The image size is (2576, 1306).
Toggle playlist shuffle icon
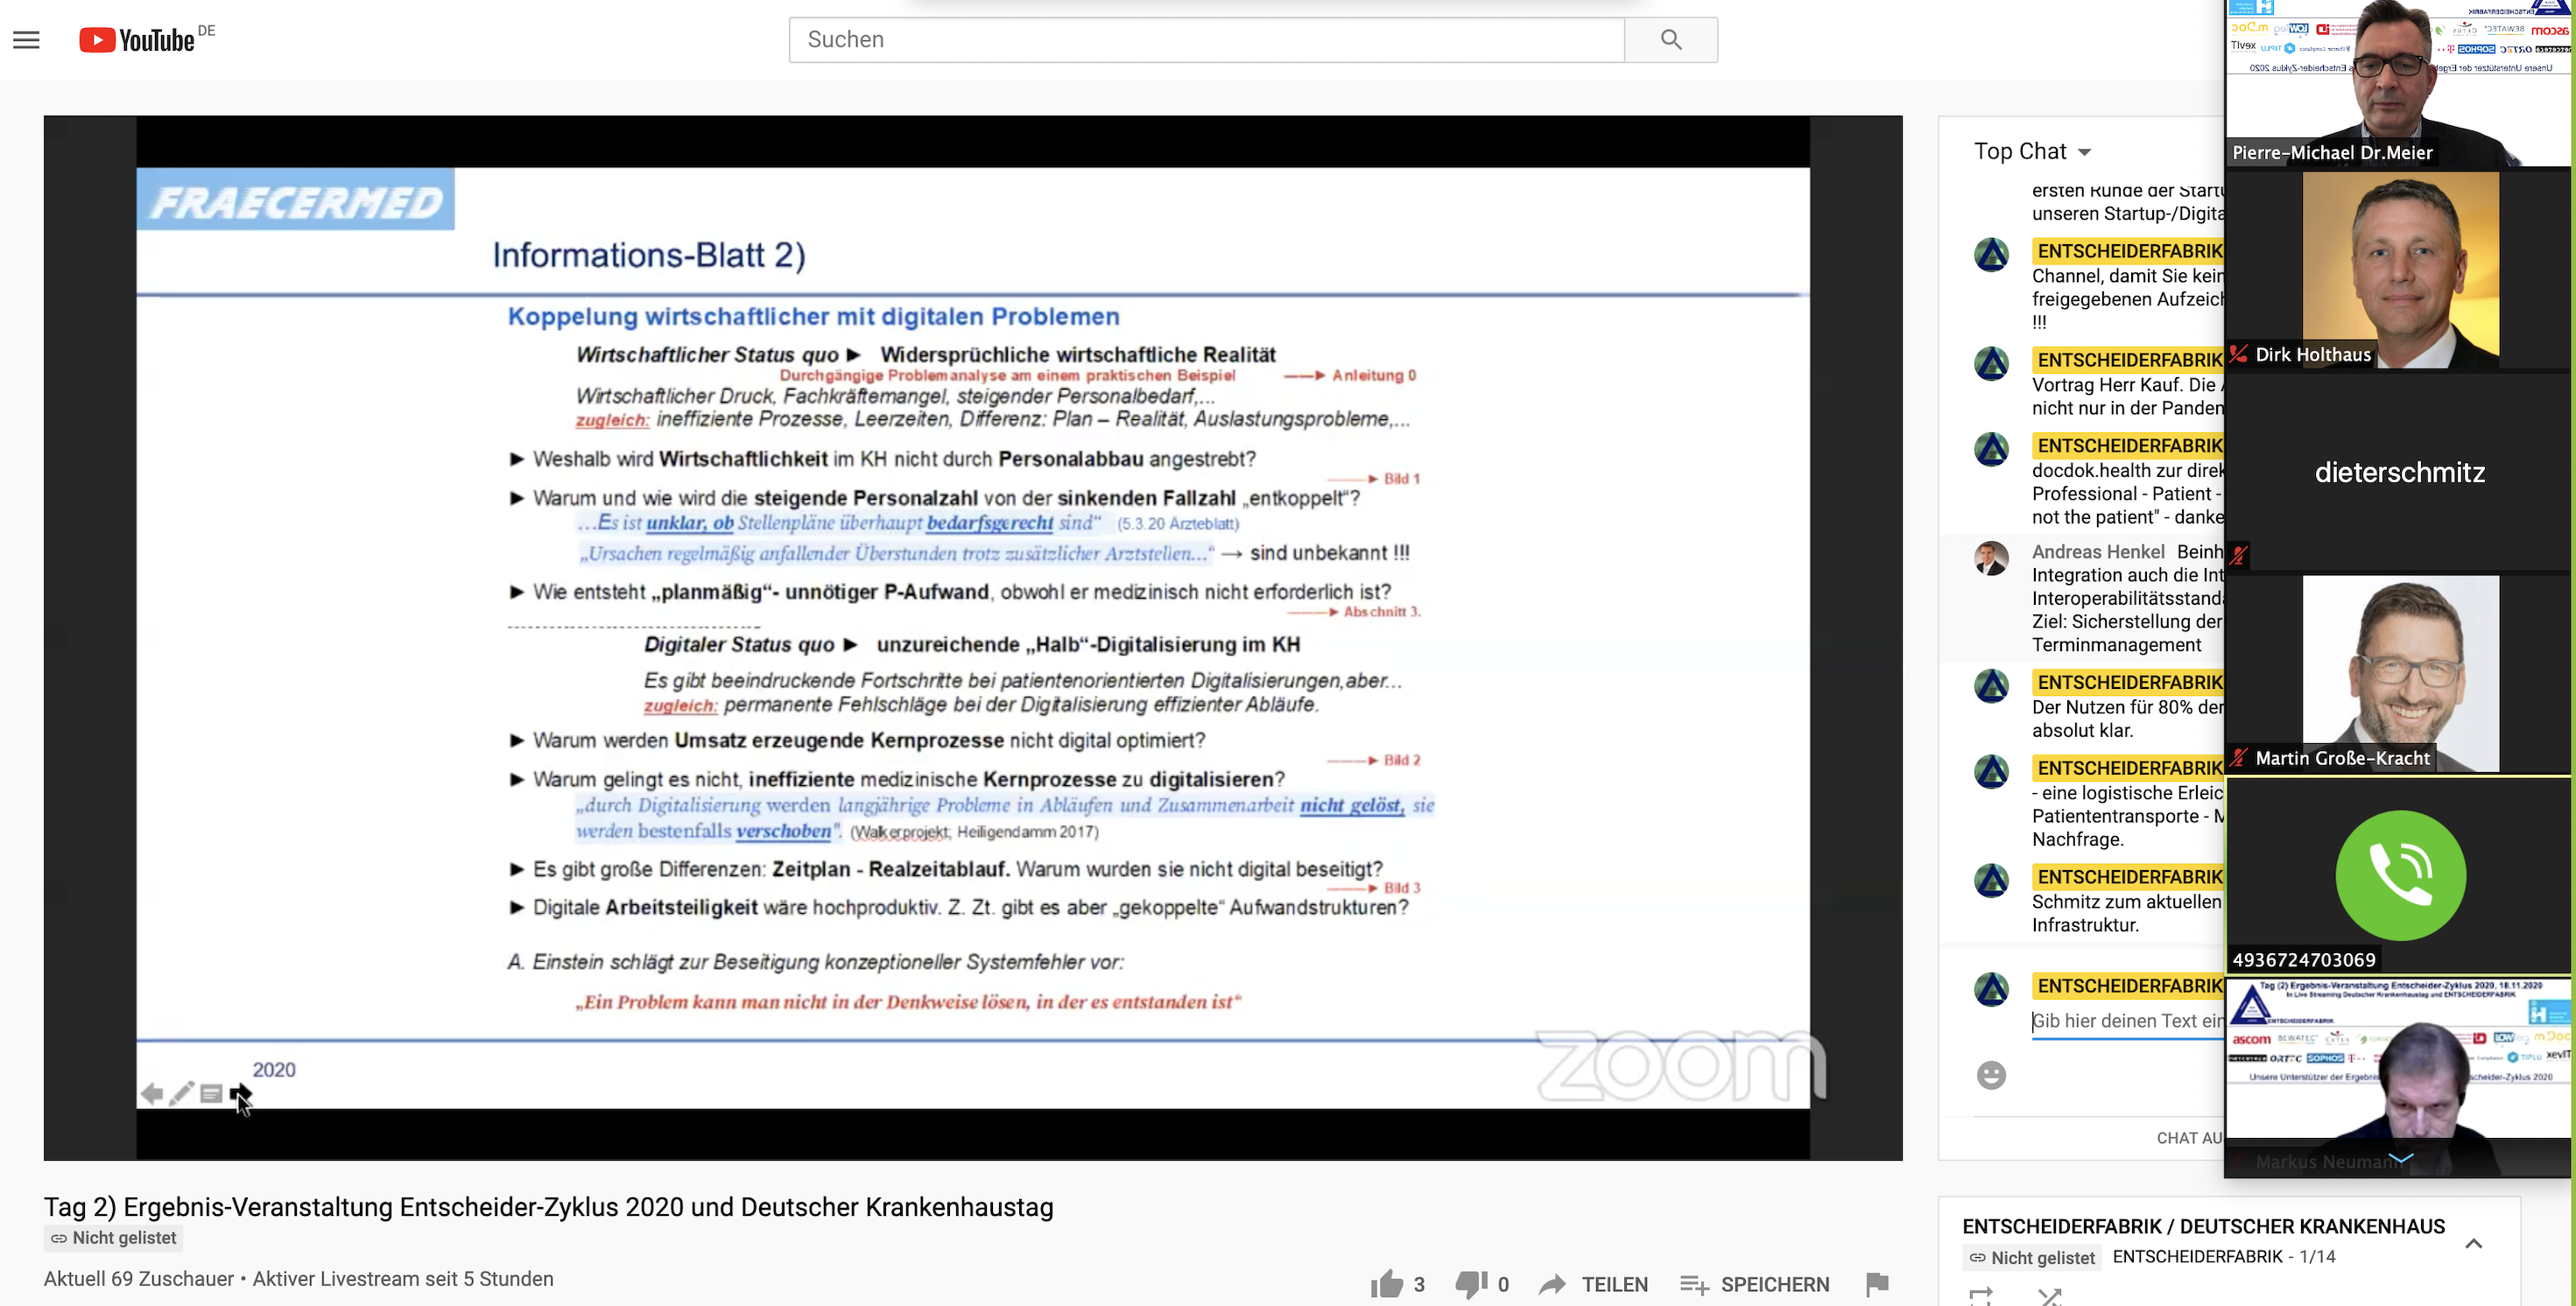(2050, 1296)
